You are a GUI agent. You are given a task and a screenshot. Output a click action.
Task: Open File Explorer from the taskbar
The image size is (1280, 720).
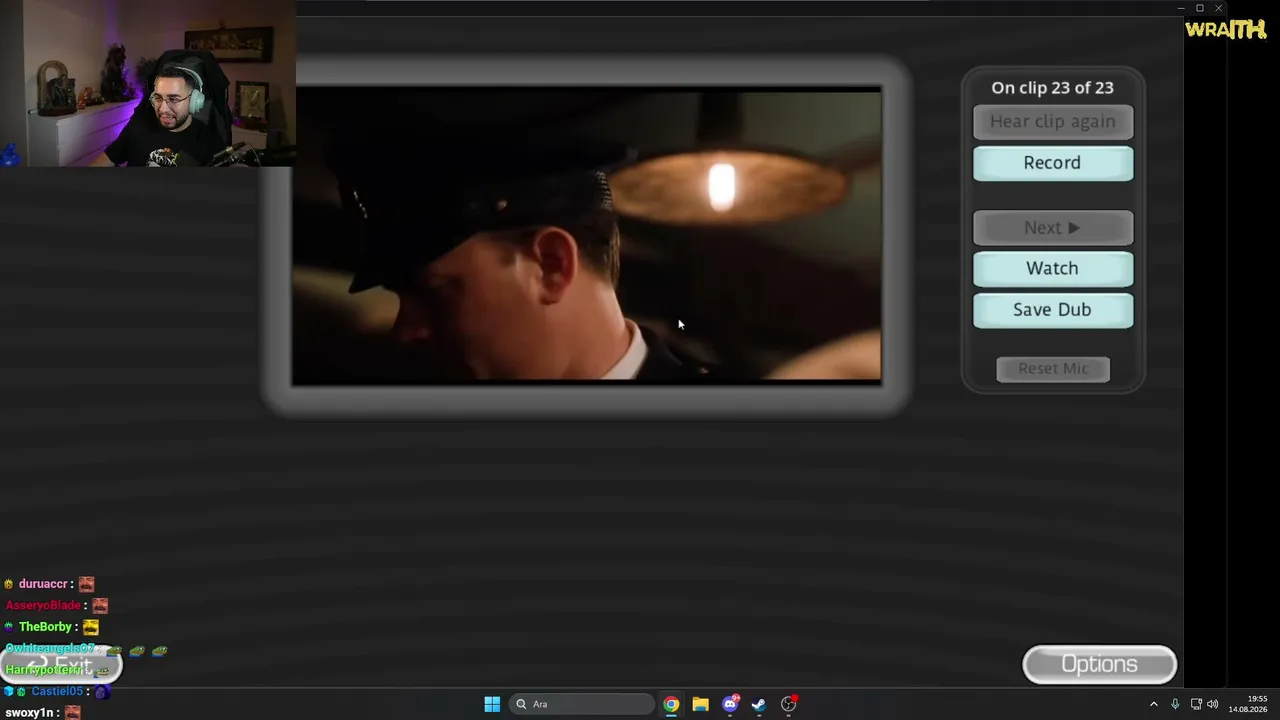[x=700, y=704]
